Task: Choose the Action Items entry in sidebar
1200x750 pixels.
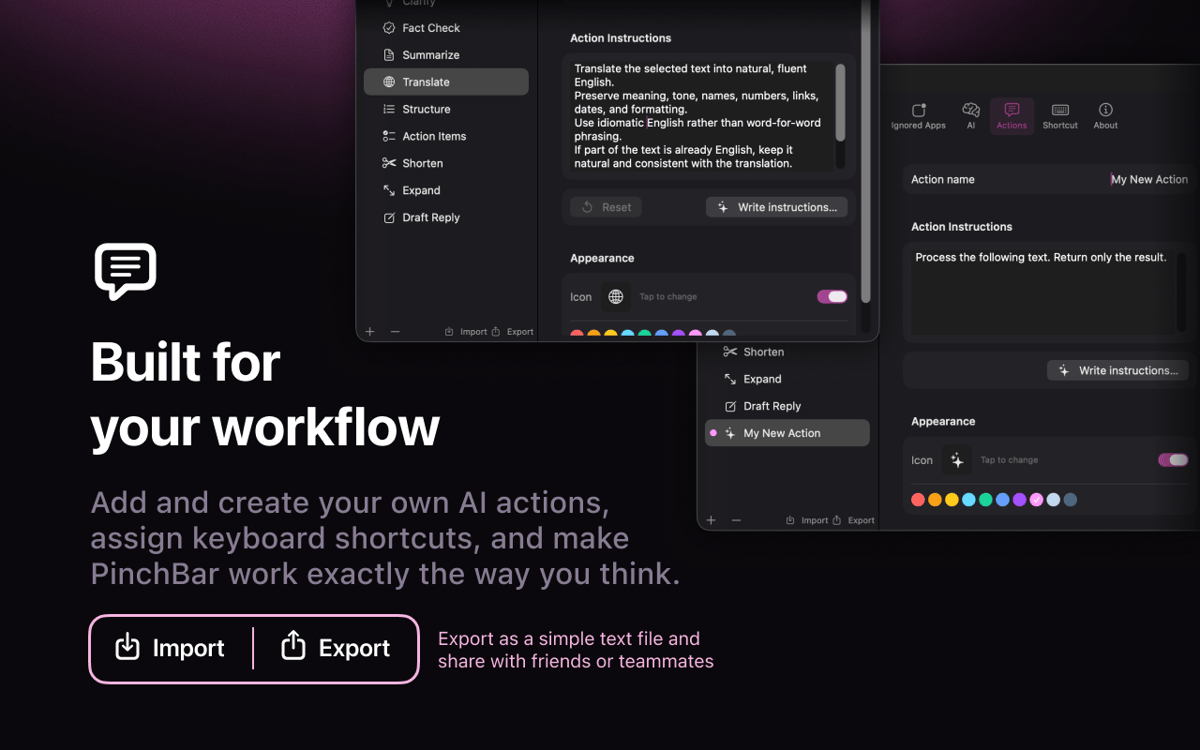Action: (434, 136)
